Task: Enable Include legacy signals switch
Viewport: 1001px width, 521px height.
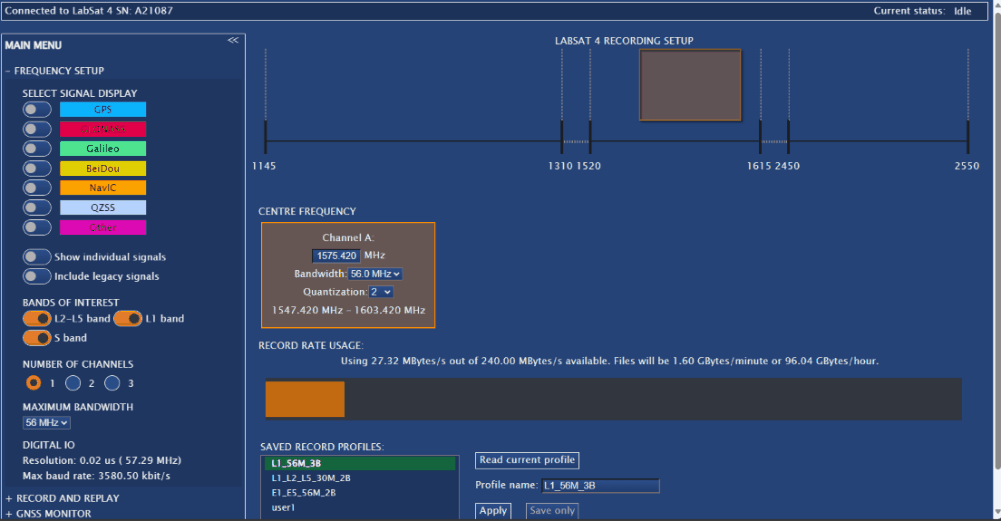Action: tap(37, 276)
